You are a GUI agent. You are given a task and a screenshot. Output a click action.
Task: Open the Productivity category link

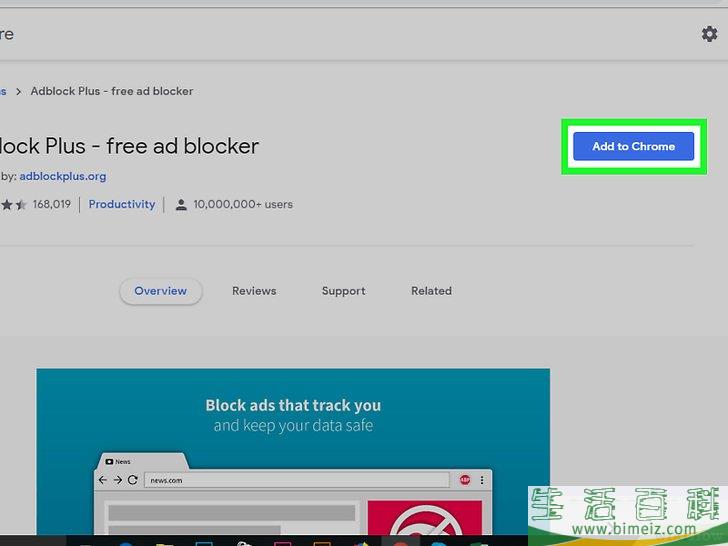pos(122,204)
